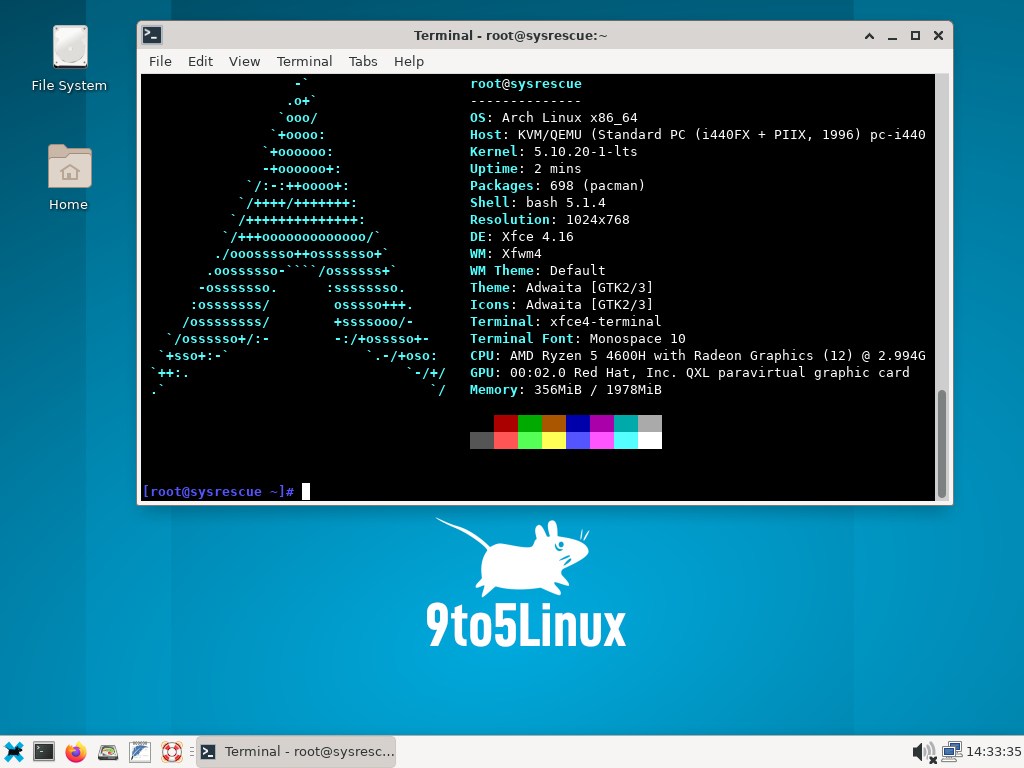Click the WM Theme: Default line
1024x768 pixels.
pyautogui.click(x=537, y=270)
